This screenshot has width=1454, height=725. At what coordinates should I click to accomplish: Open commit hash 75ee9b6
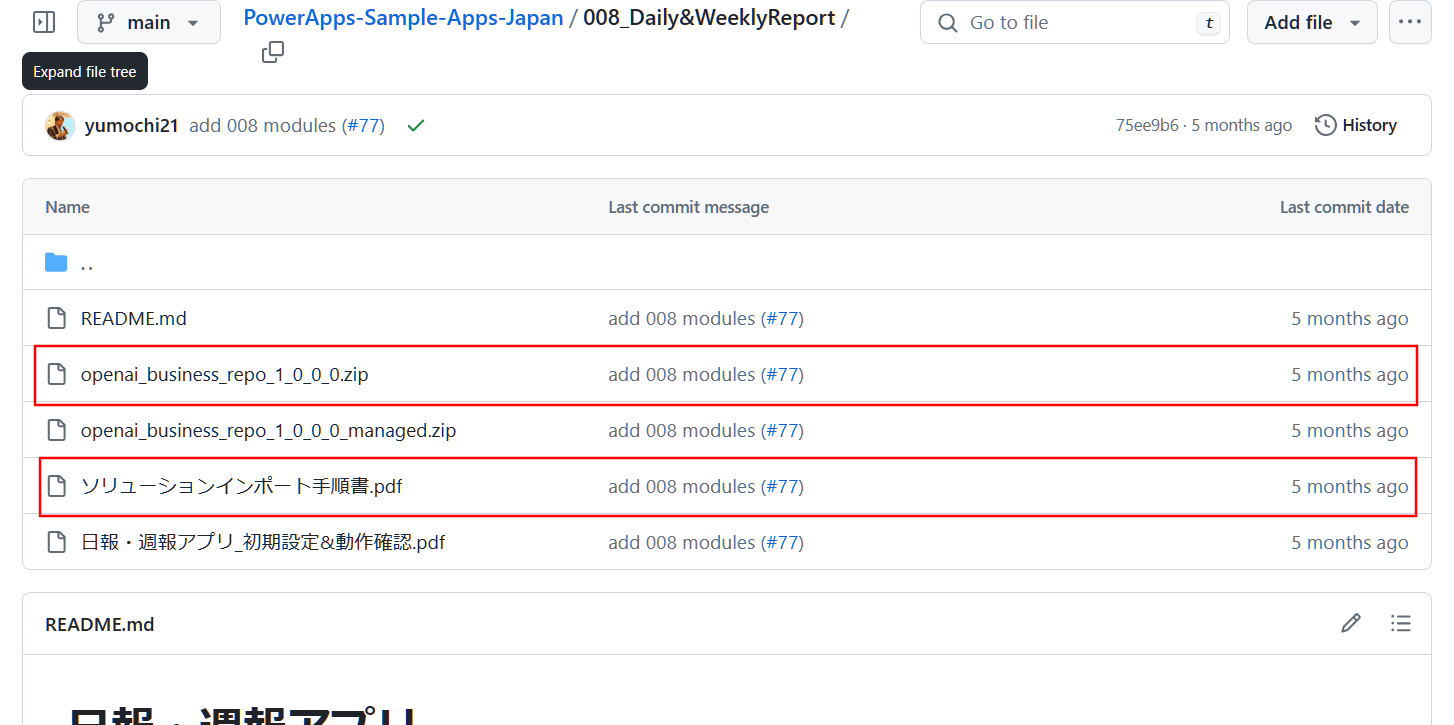pos(1147,126)
